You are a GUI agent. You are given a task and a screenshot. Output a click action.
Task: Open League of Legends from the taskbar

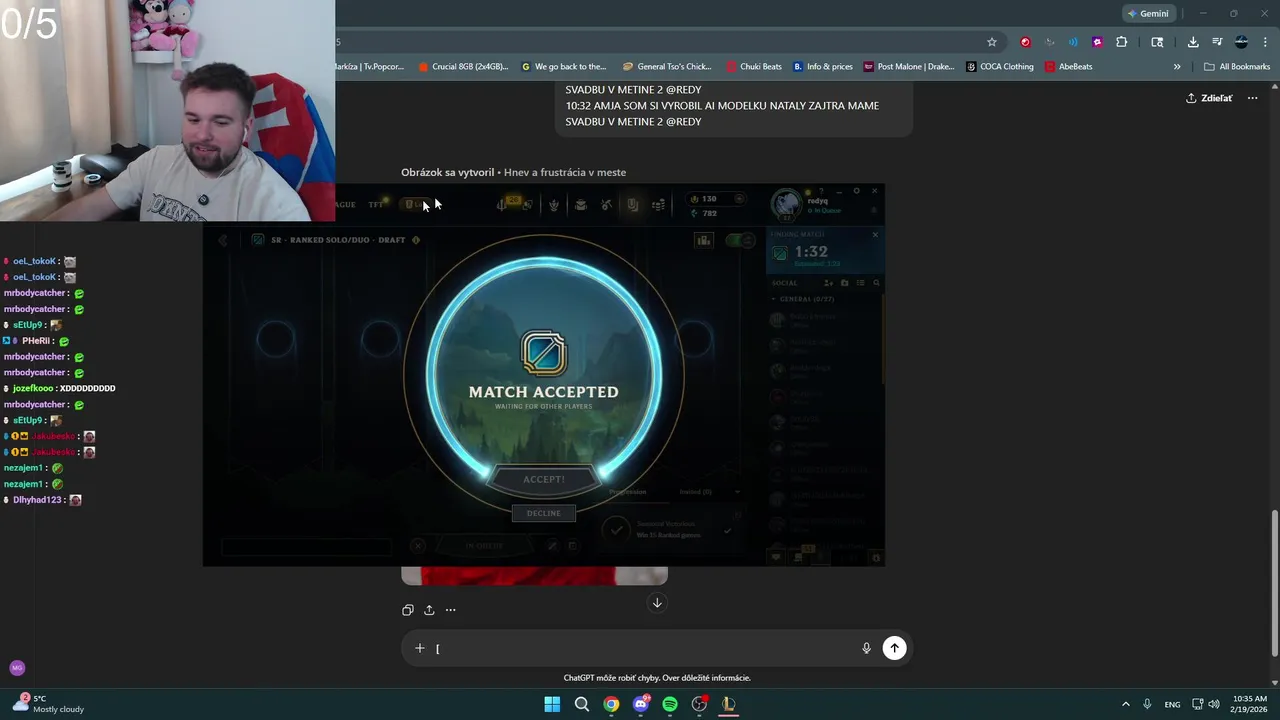(729, 704)
